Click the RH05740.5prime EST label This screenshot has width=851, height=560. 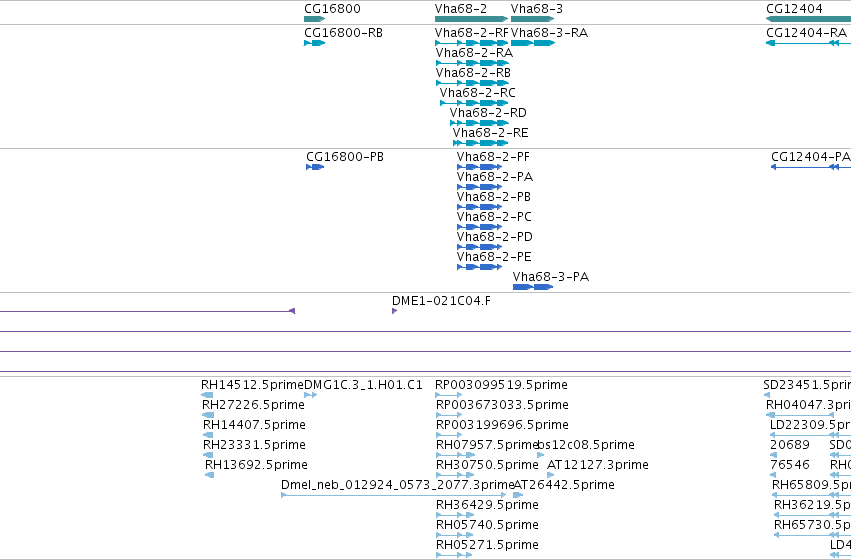coord(487,525)
